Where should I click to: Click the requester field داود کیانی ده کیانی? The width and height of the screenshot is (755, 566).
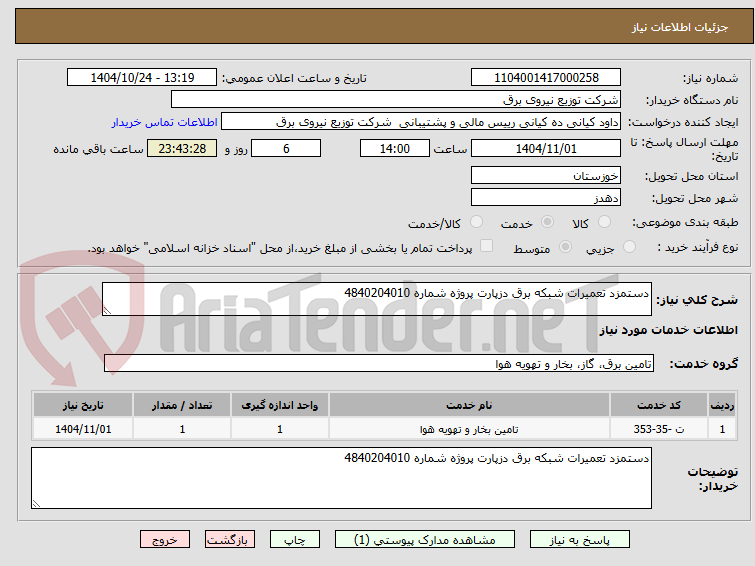[420, 122]
